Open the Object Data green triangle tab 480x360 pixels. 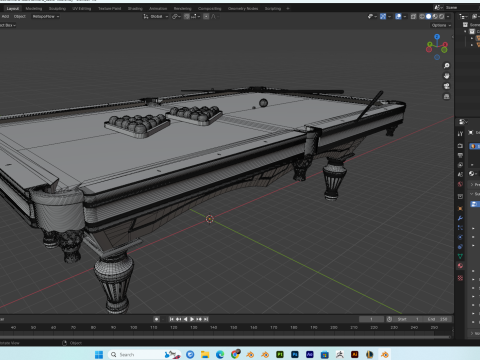click(x=460, y=256)
